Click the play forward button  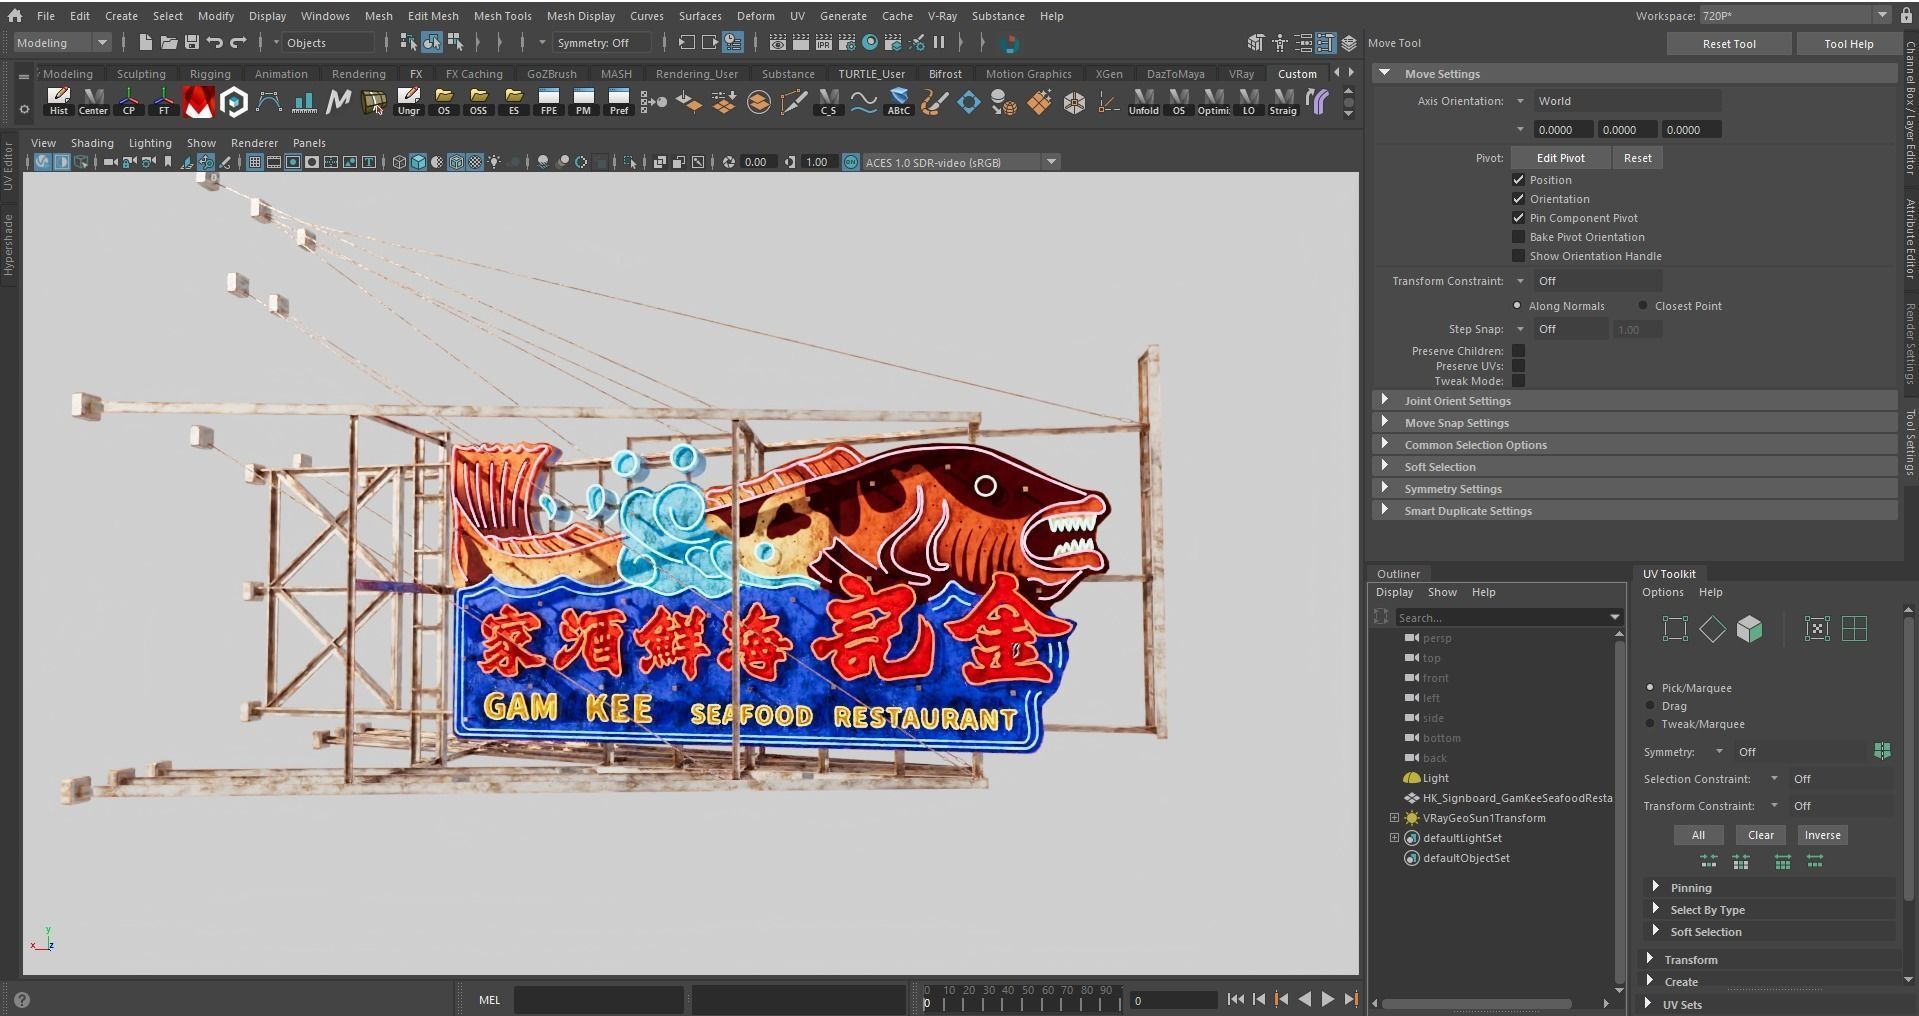[1327, 999]
